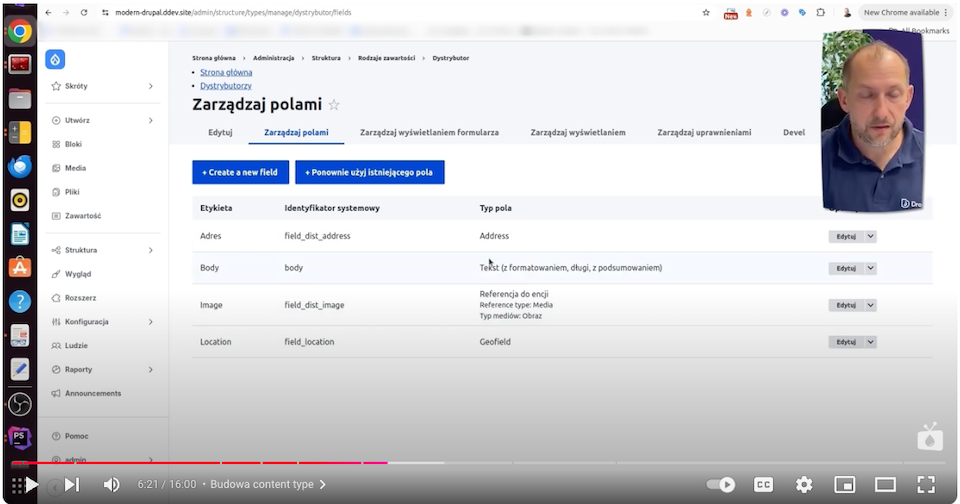Play the video

[31, 484]
